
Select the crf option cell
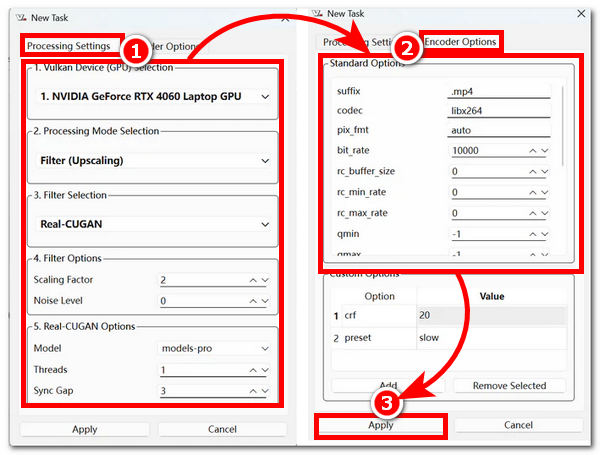click(x=378, y=316)
